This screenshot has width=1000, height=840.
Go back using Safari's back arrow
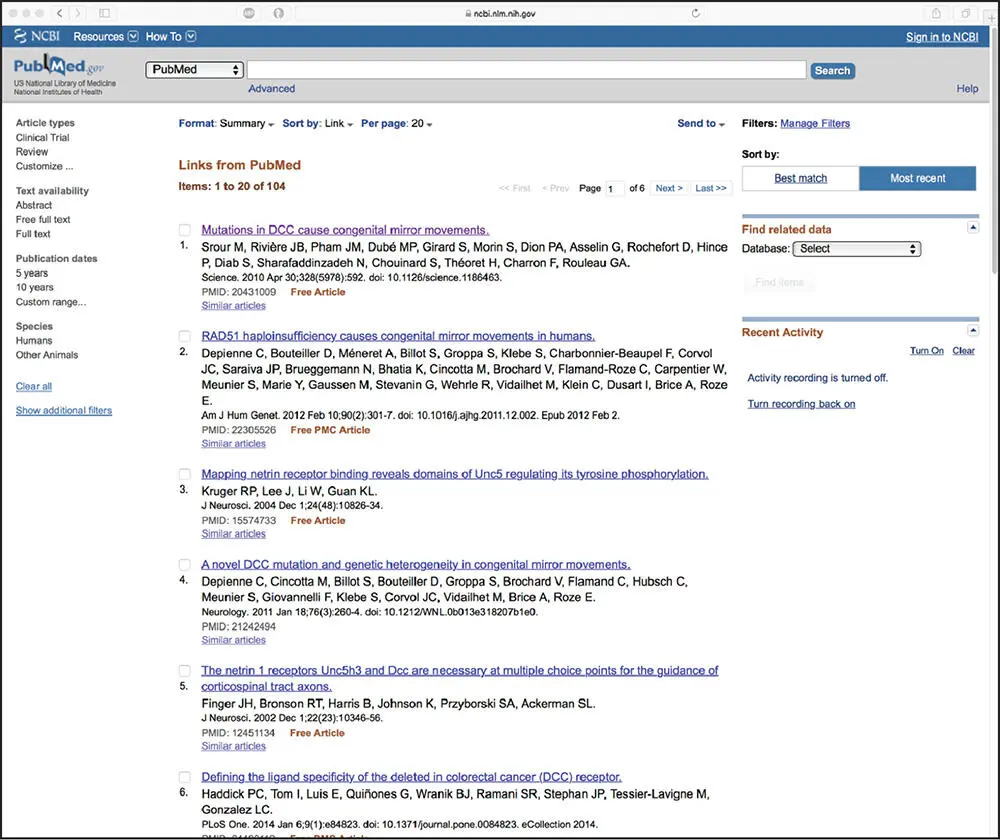pyautogui.click(x=60, y=12)
